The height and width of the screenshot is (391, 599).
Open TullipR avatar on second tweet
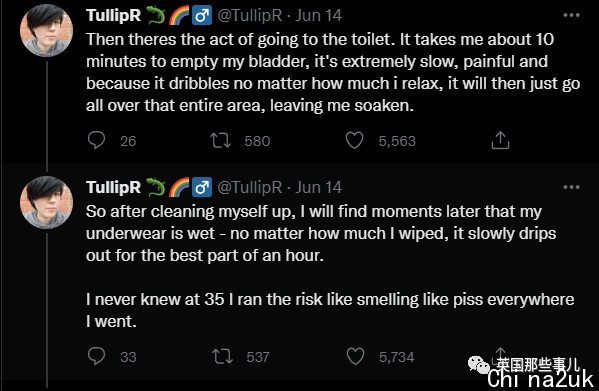click(x=46, y=202)
